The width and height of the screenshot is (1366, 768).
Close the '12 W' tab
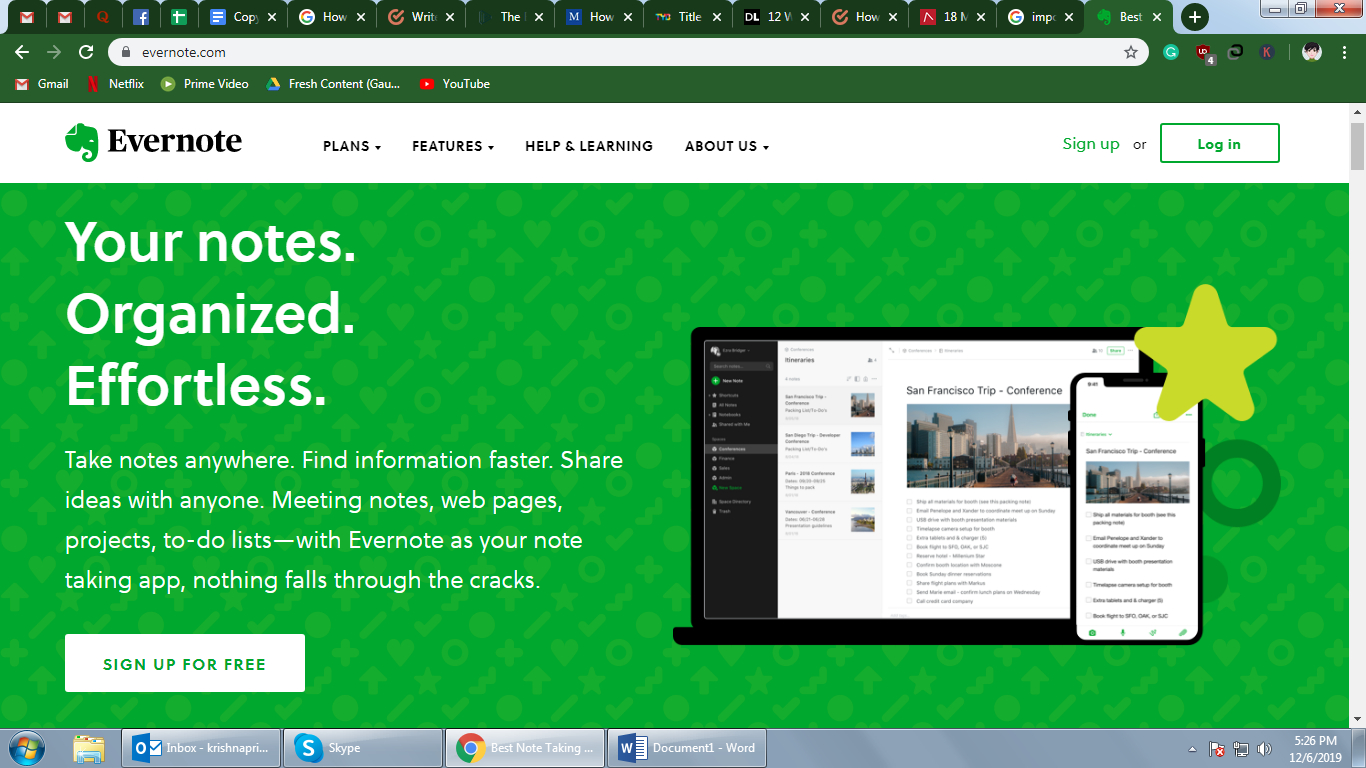coord(805,17)
